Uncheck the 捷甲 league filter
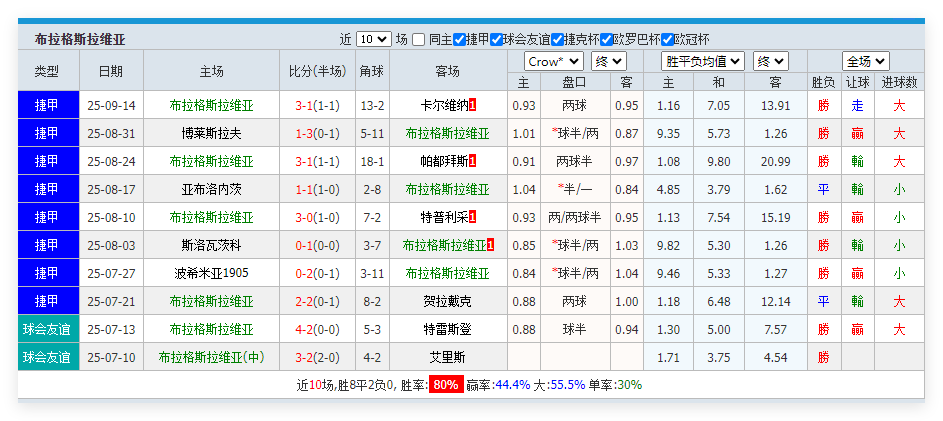The image size is (943, 421). click(x=460, y=39)
